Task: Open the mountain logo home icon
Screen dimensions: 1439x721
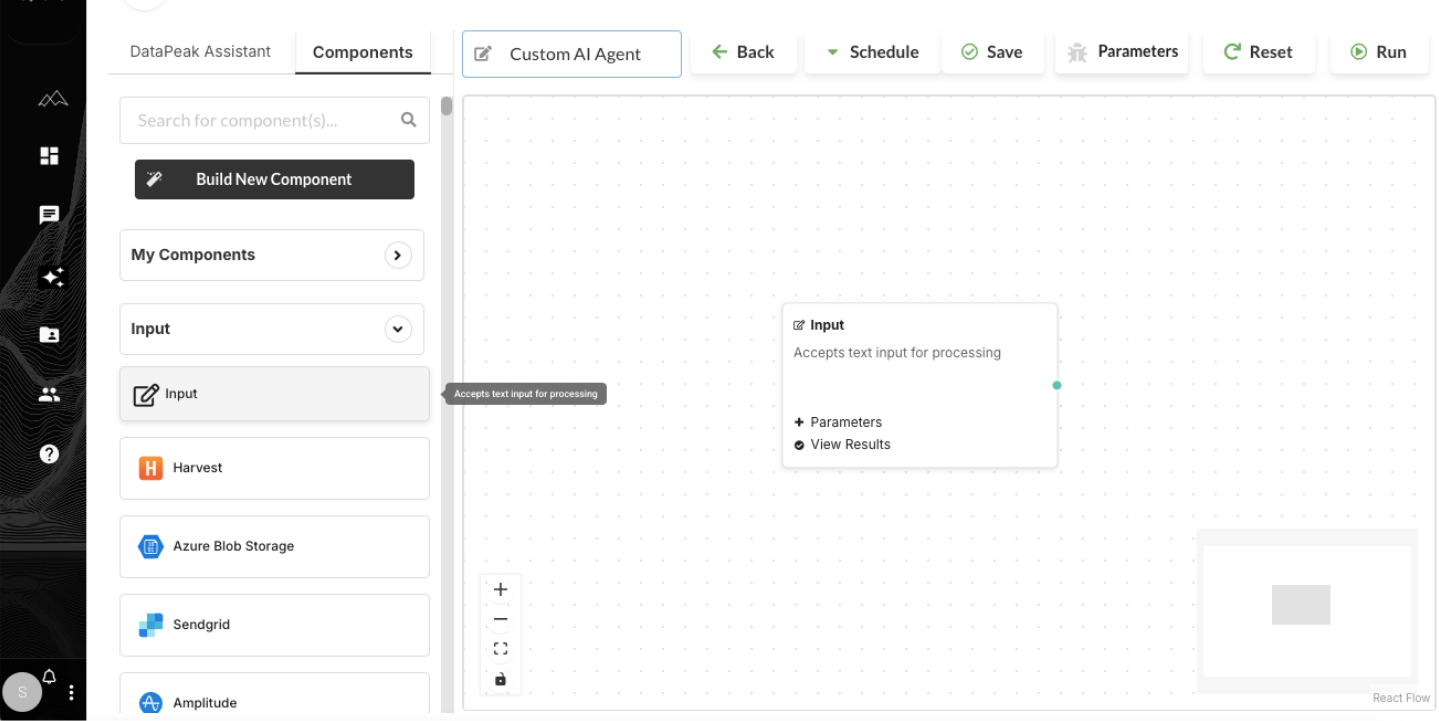Action: pyautogui.click(x=52, y=99)
